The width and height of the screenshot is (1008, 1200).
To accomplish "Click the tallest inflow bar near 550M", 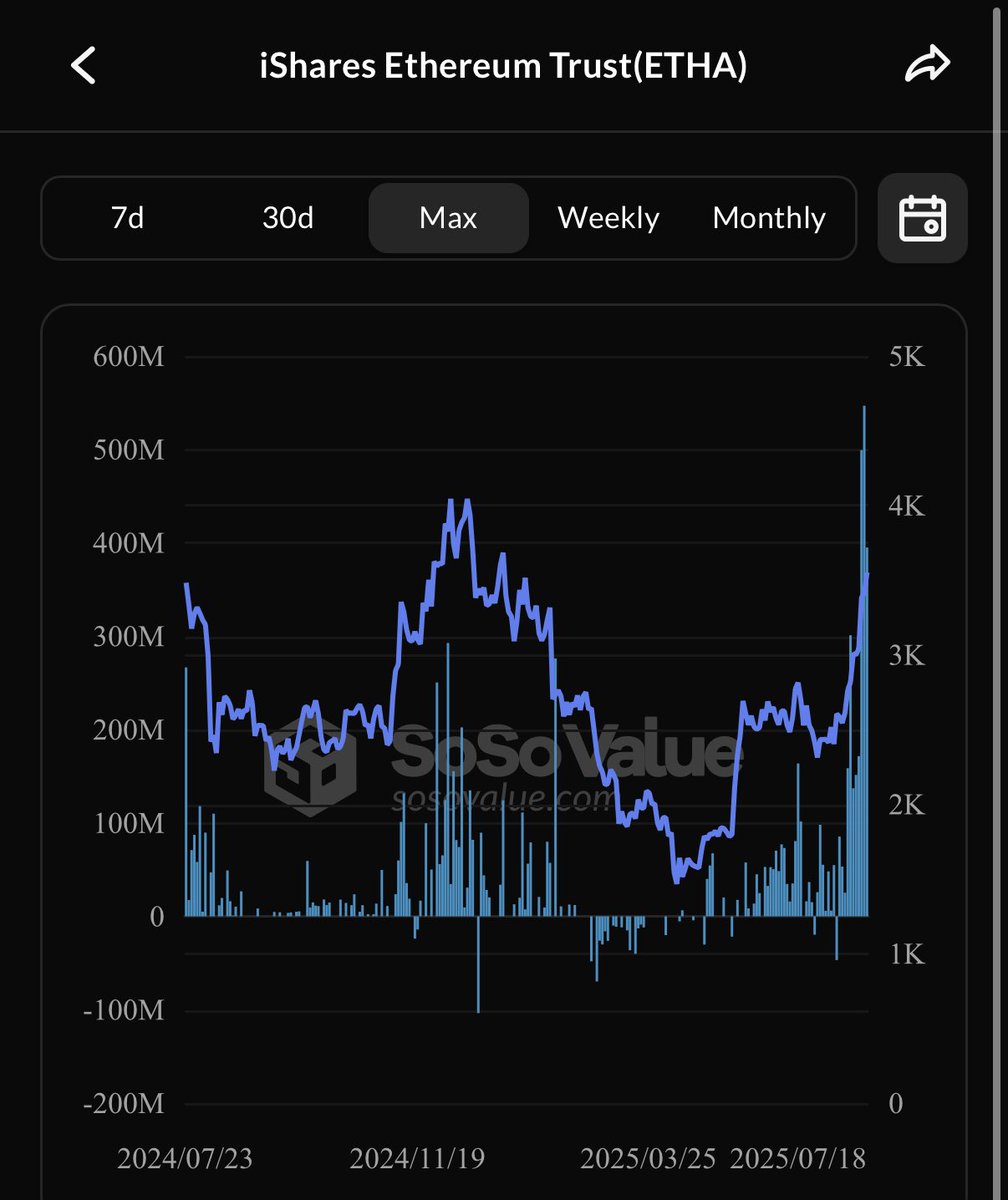I will click(x=864, y=660).
